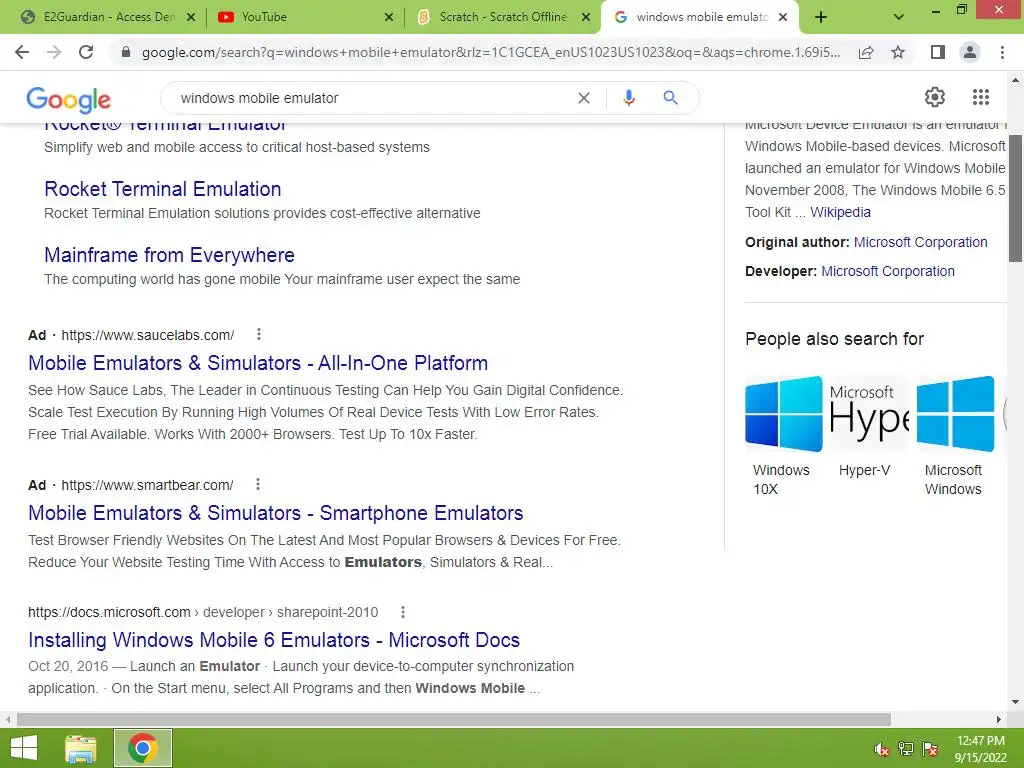Select Hyper-V related search thumbnail
1024x768 pixels.
(869, 413)
